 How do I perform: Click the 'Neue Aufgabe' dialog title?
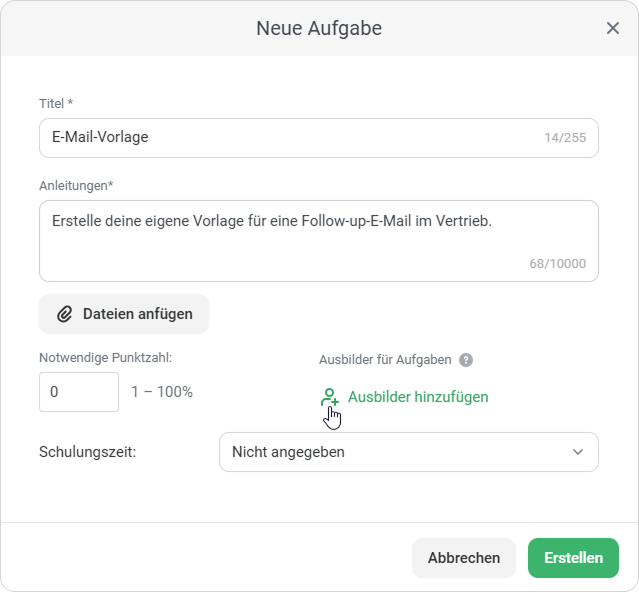tap(319, 28)
